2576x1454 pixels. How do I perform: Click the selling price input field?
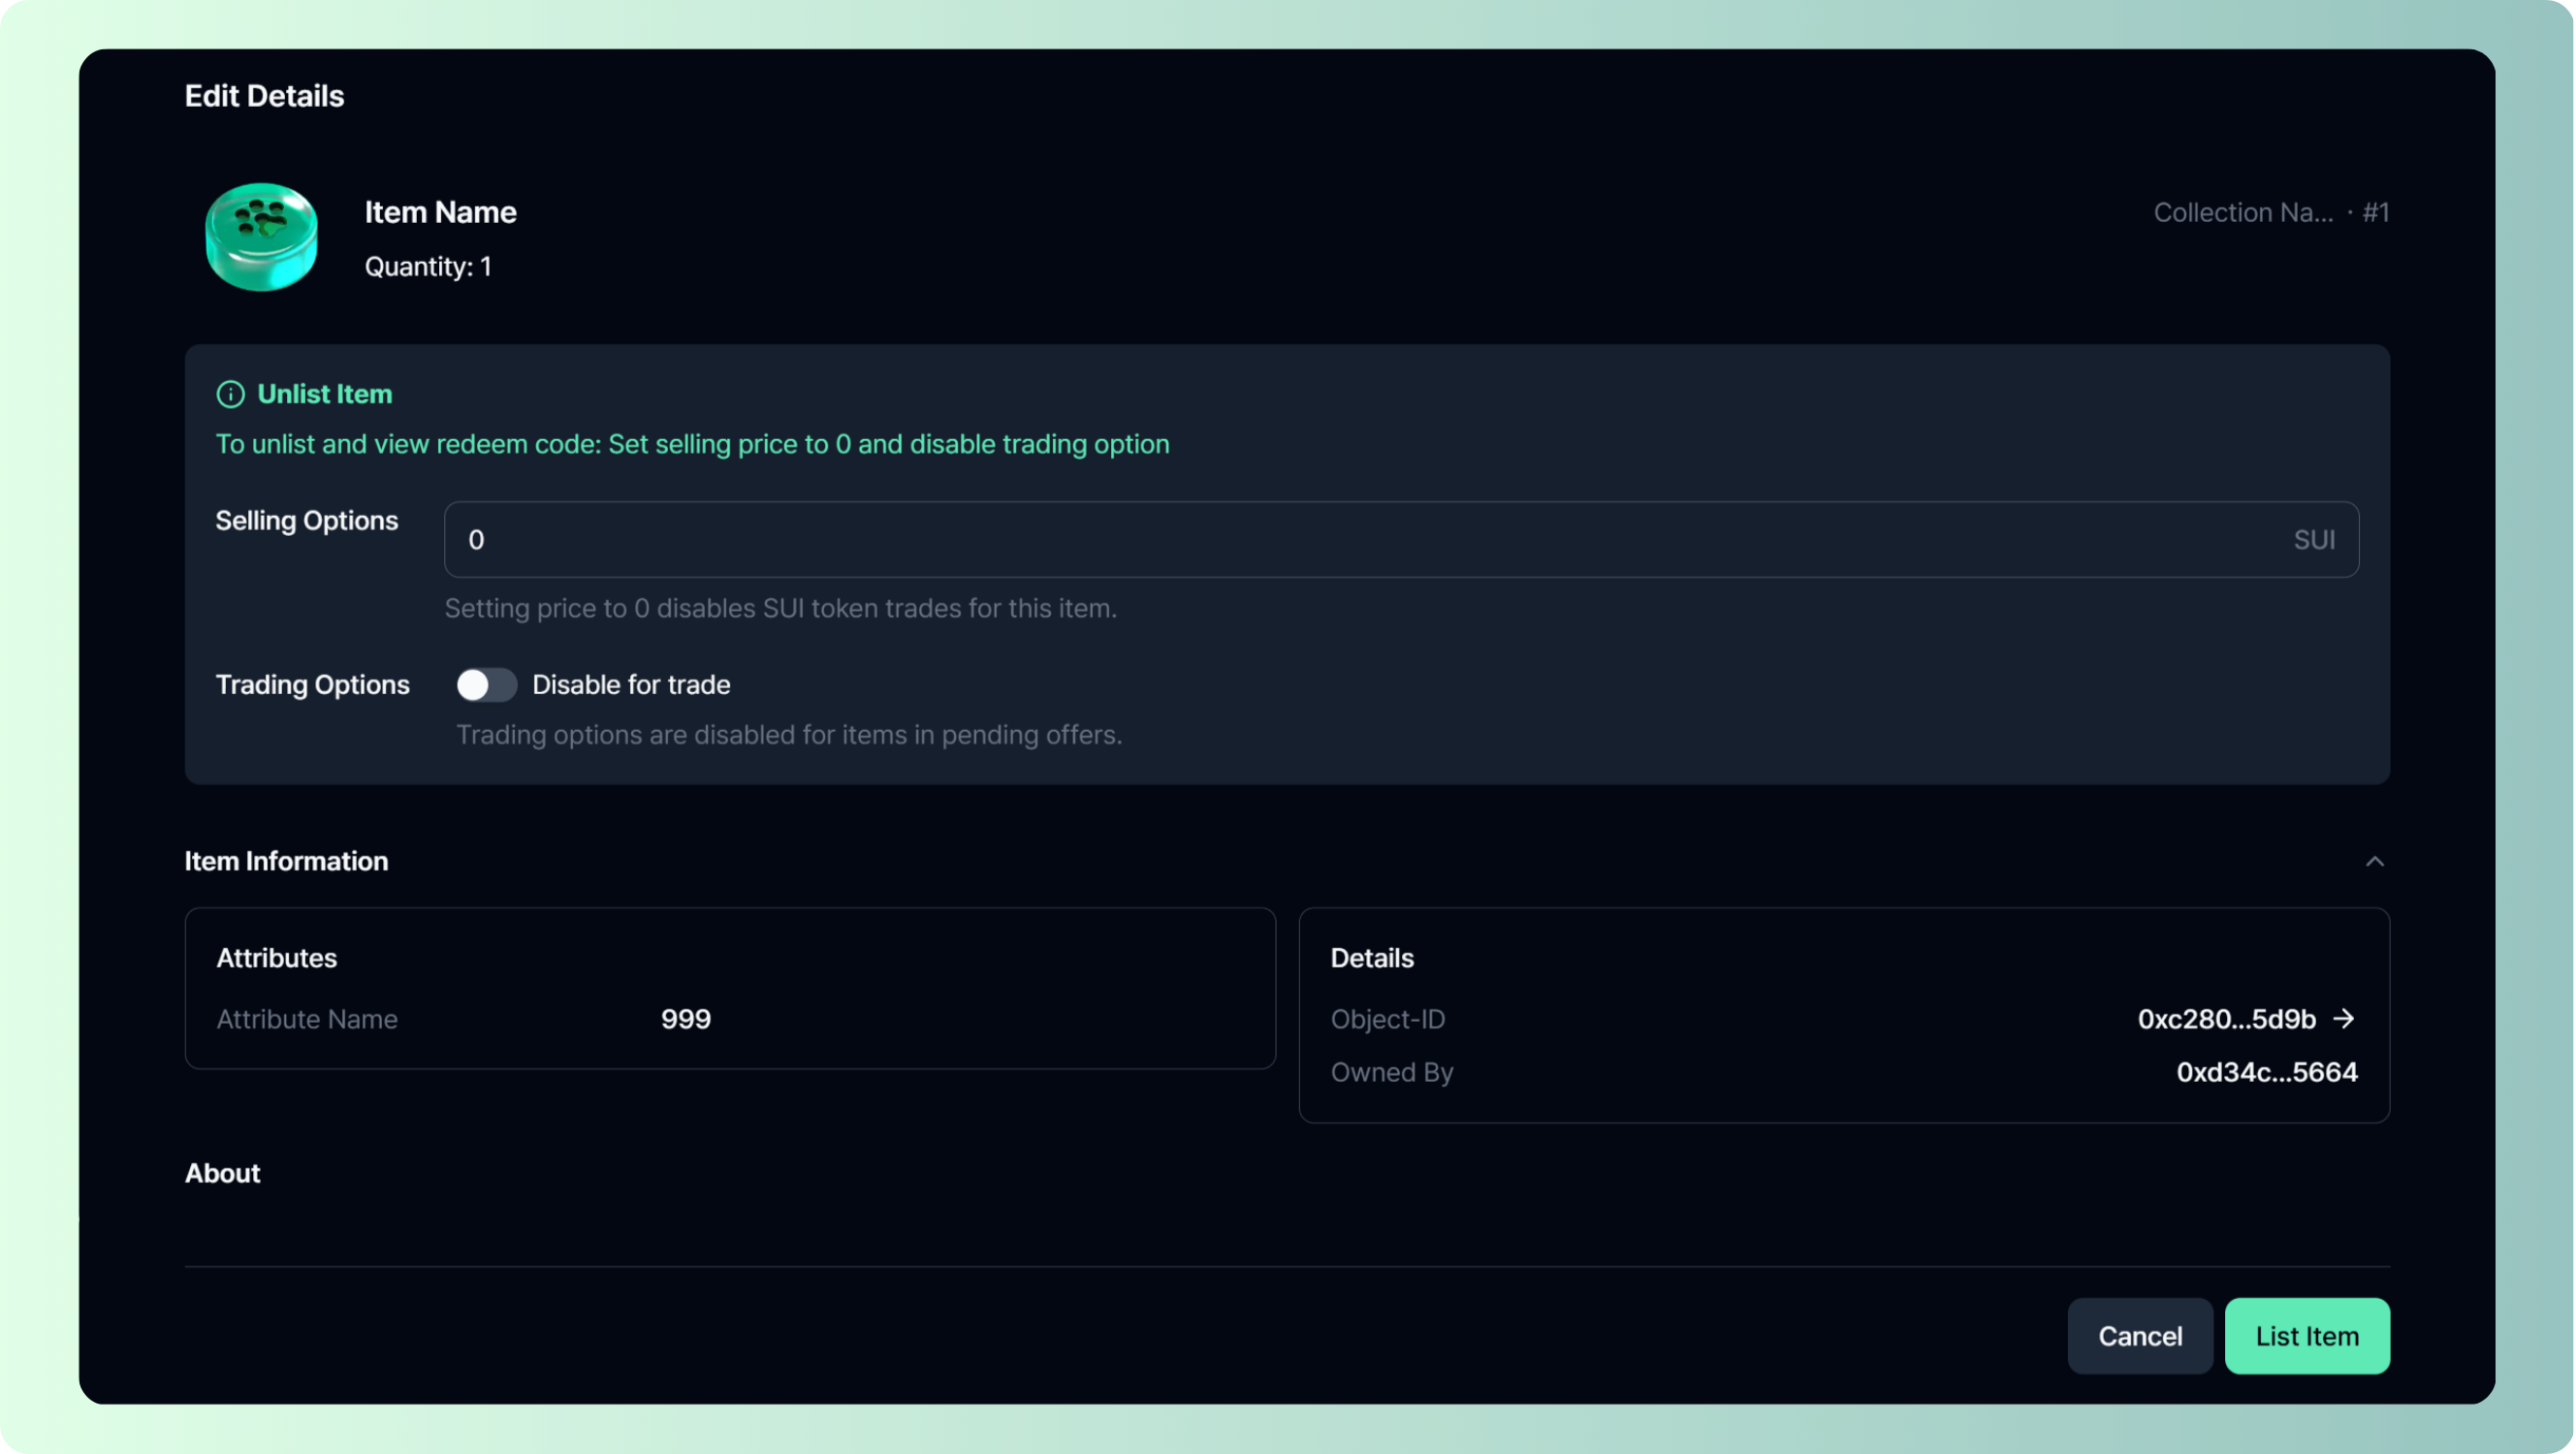pyautogui.click(x=1360, y=540)
